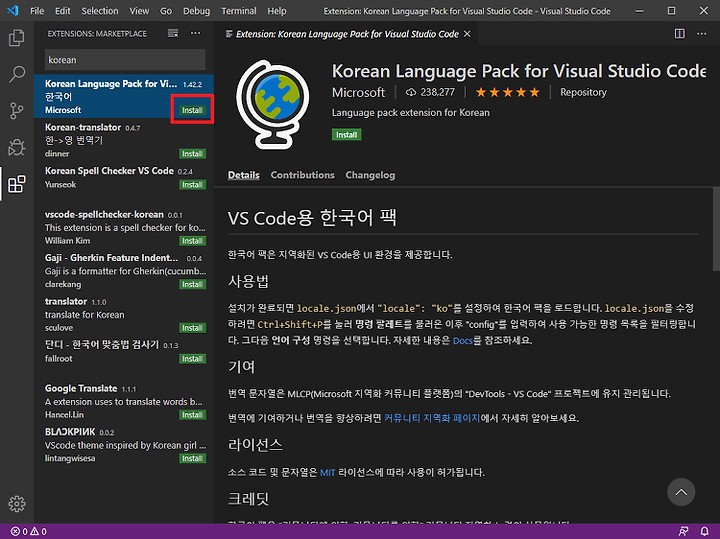Open the Selection menu
Image resolution: width=720 pixels, height=539 pixels.
point(100,11)
